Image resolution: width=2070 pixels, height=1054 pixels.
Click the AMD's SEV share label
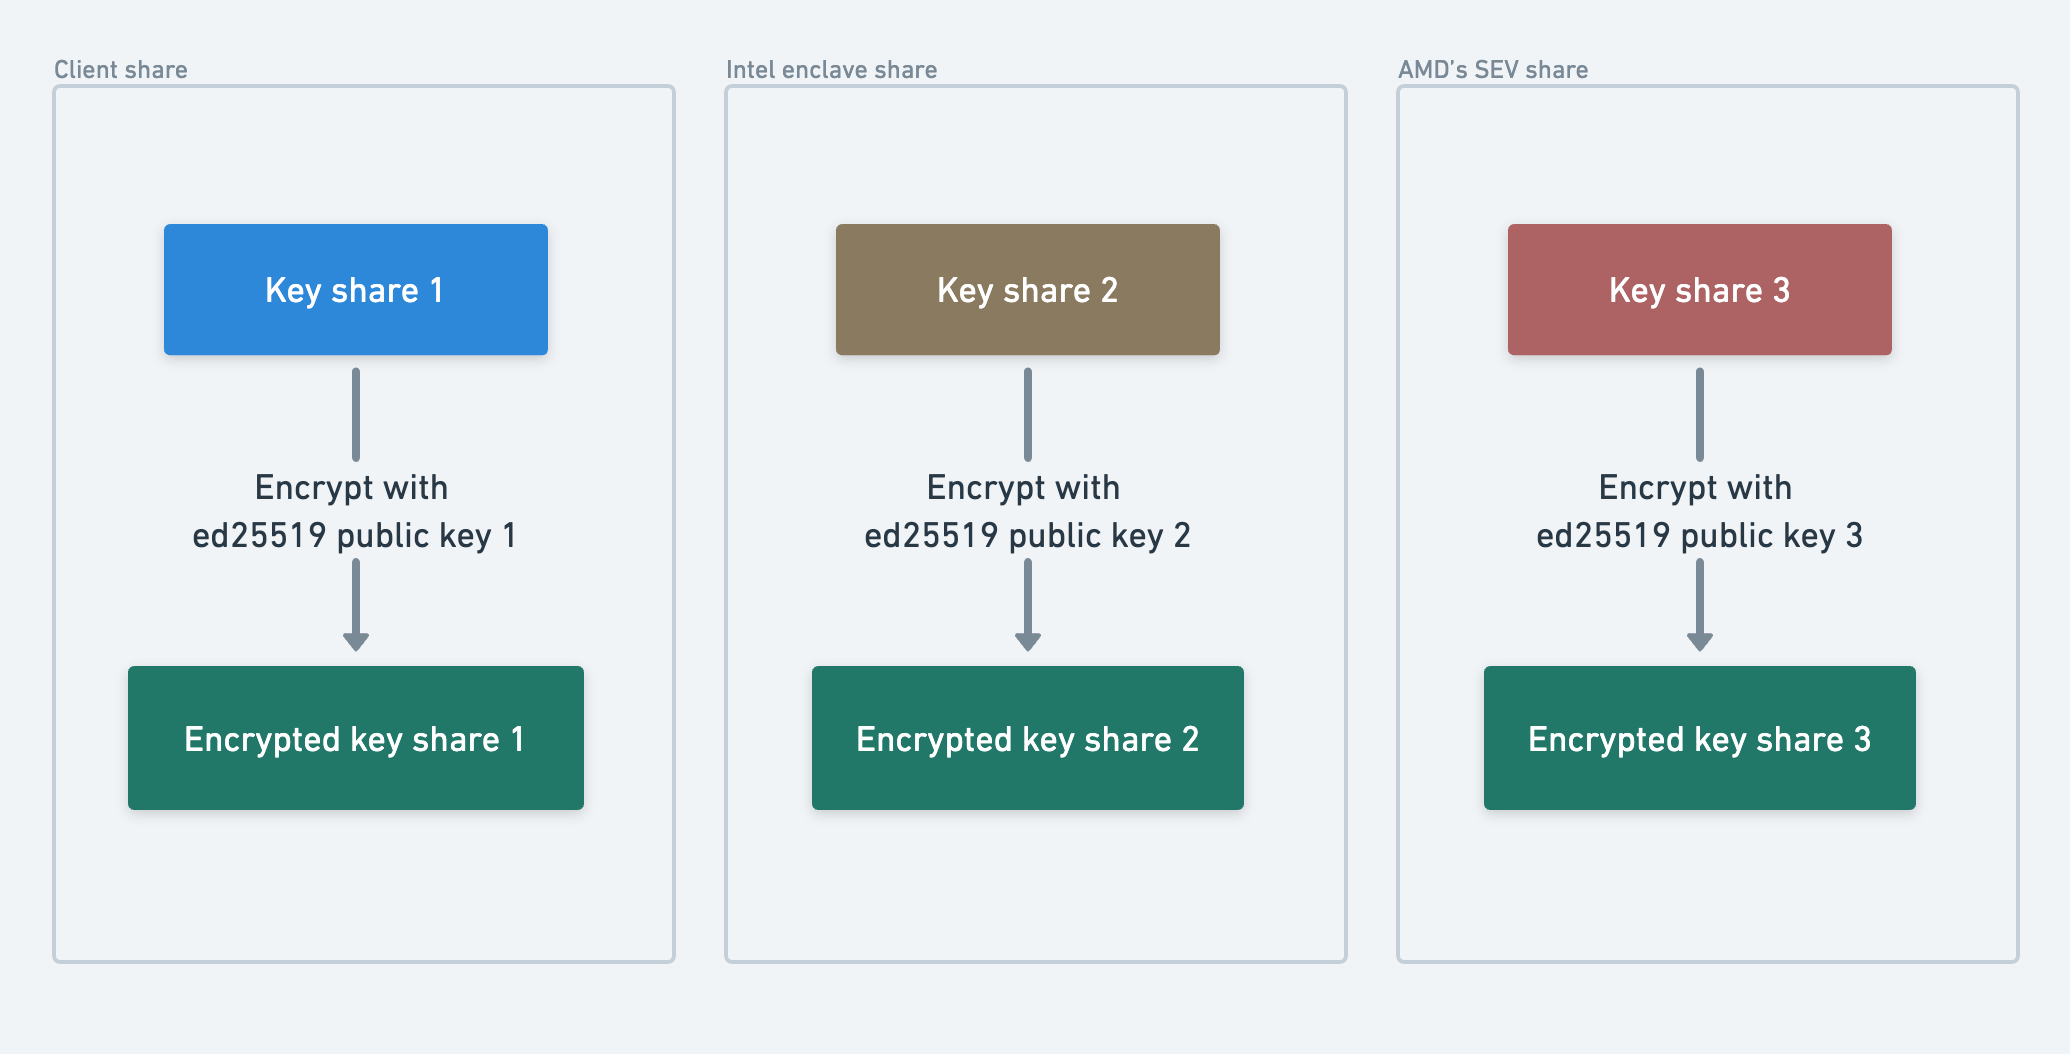click(1492, 69)
